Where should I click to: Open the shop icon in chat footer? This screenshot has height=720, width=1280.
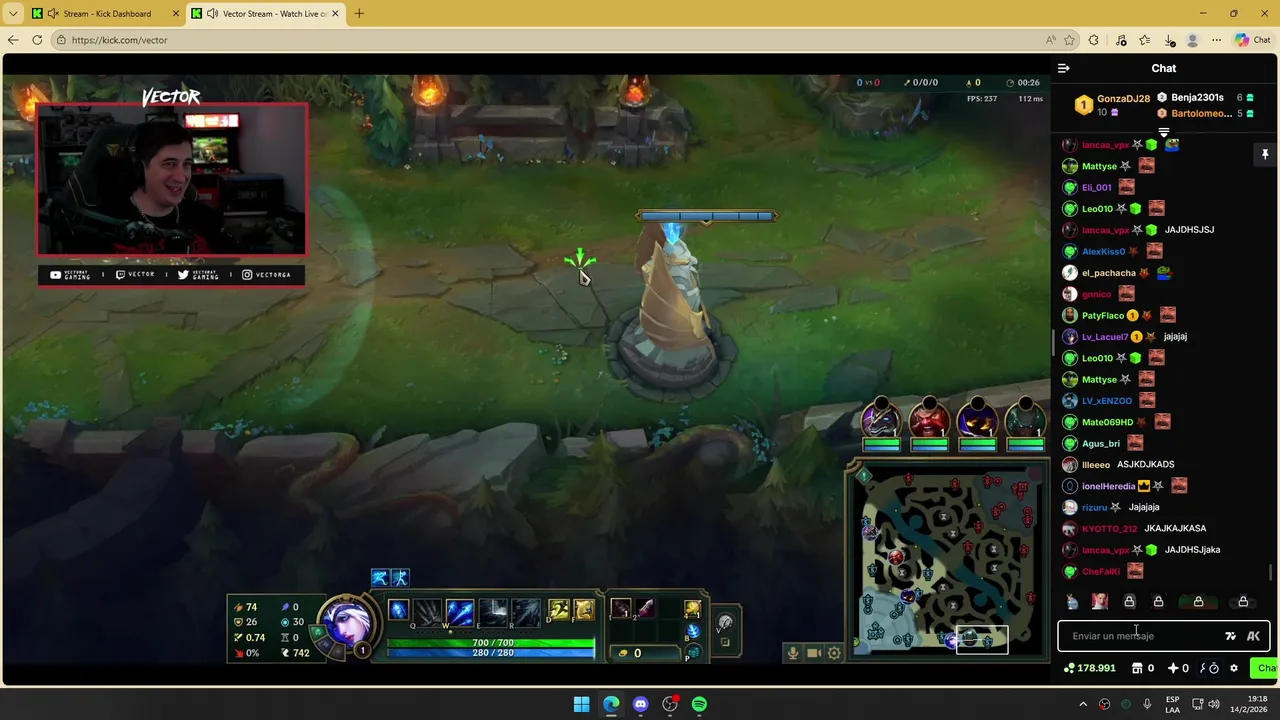[1137, 668]
